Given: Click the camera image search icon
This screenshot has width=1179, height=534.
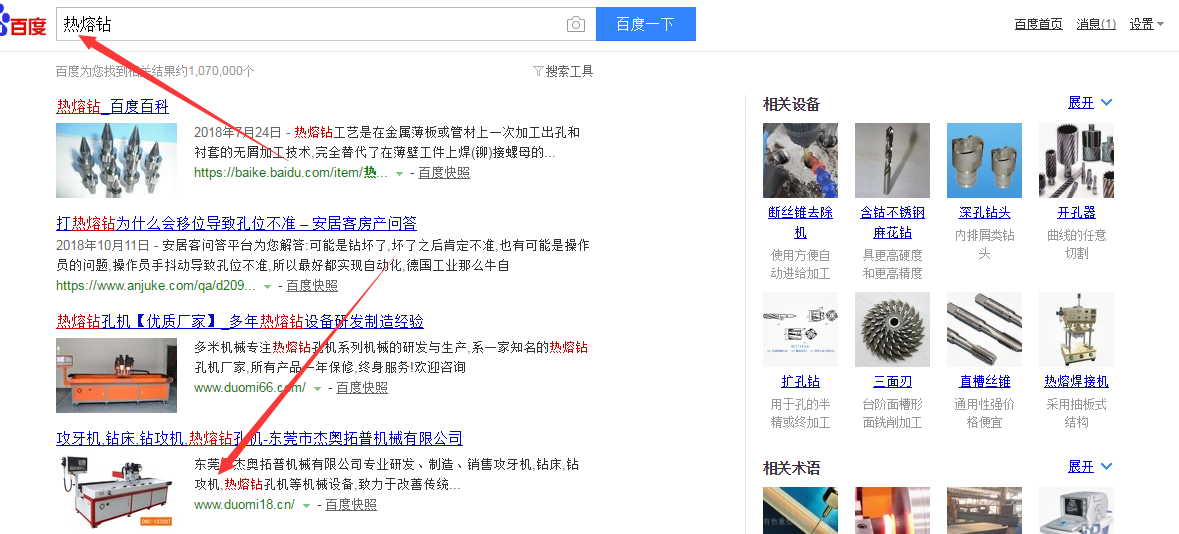Looking at the screenshot, I should (x=575, y=24).
